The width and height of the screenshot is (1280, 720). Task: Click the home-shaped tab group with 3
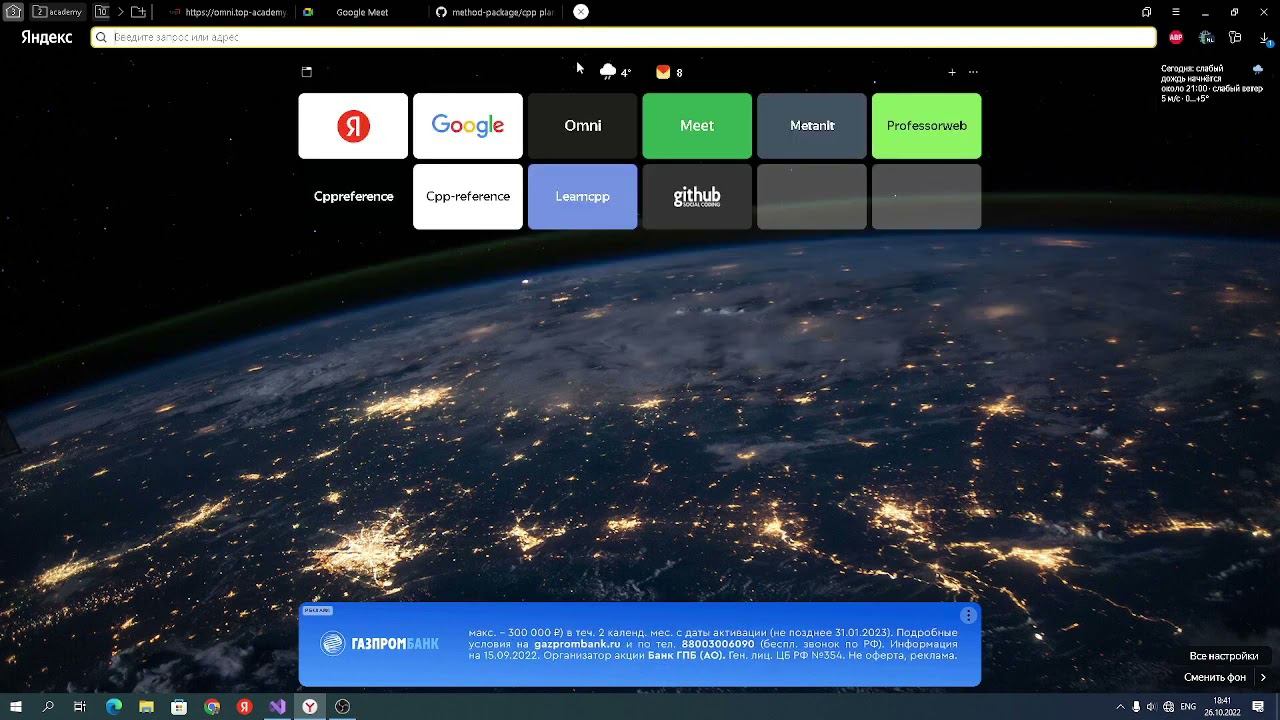(13, 12)
